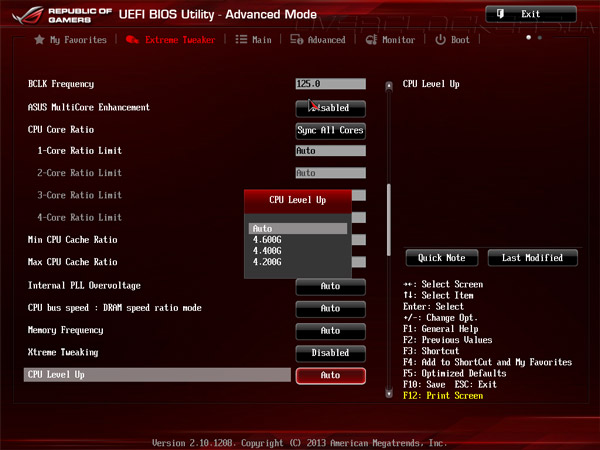Click the 2-Core Ratio Limit field

coord(331,173)
